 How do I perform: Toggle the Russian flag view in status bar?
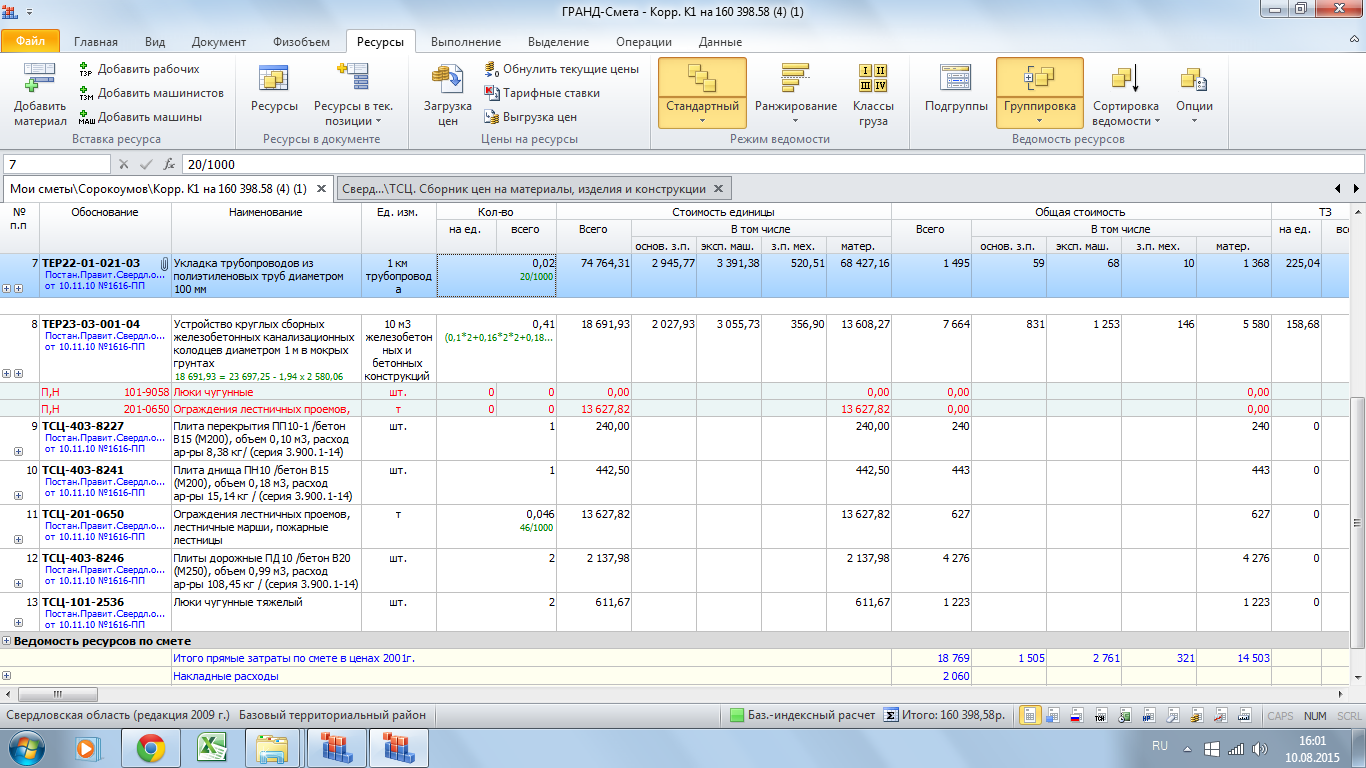[x=1078, y=715]
